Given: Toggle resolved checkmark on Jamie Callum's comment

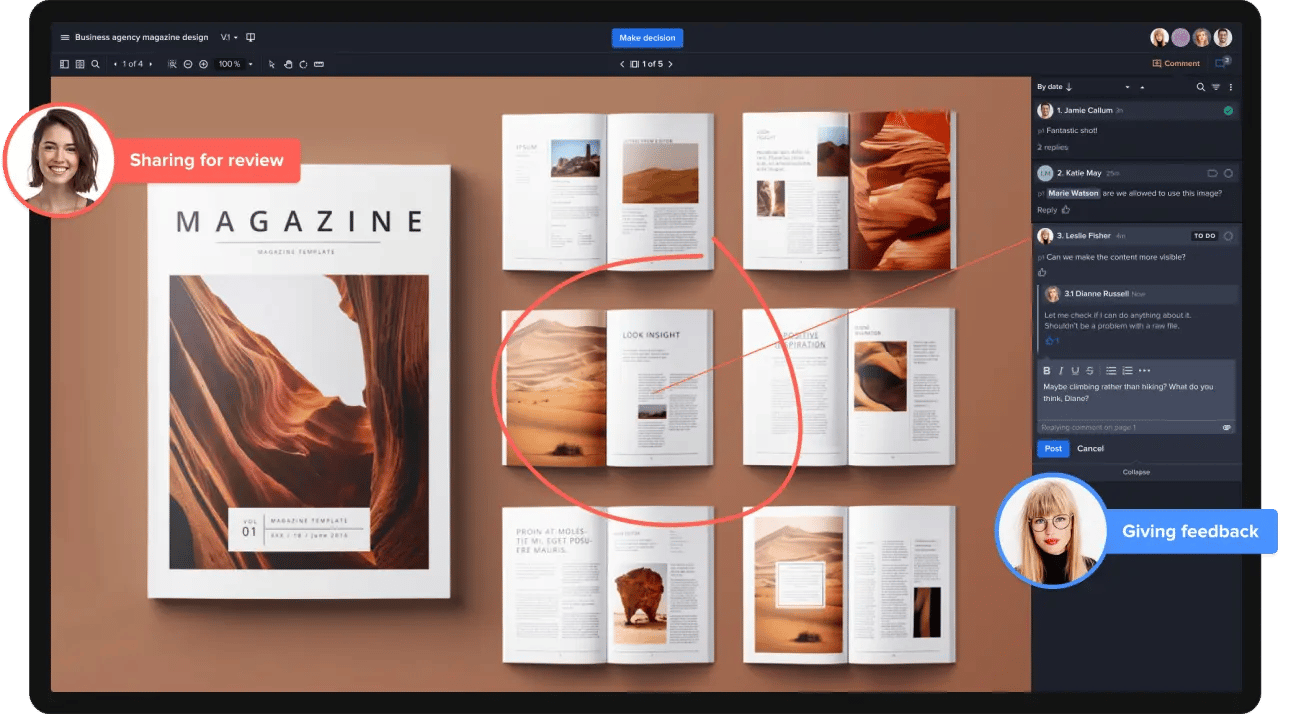Looking at the screenshot, I should (x=1228, y=111).
